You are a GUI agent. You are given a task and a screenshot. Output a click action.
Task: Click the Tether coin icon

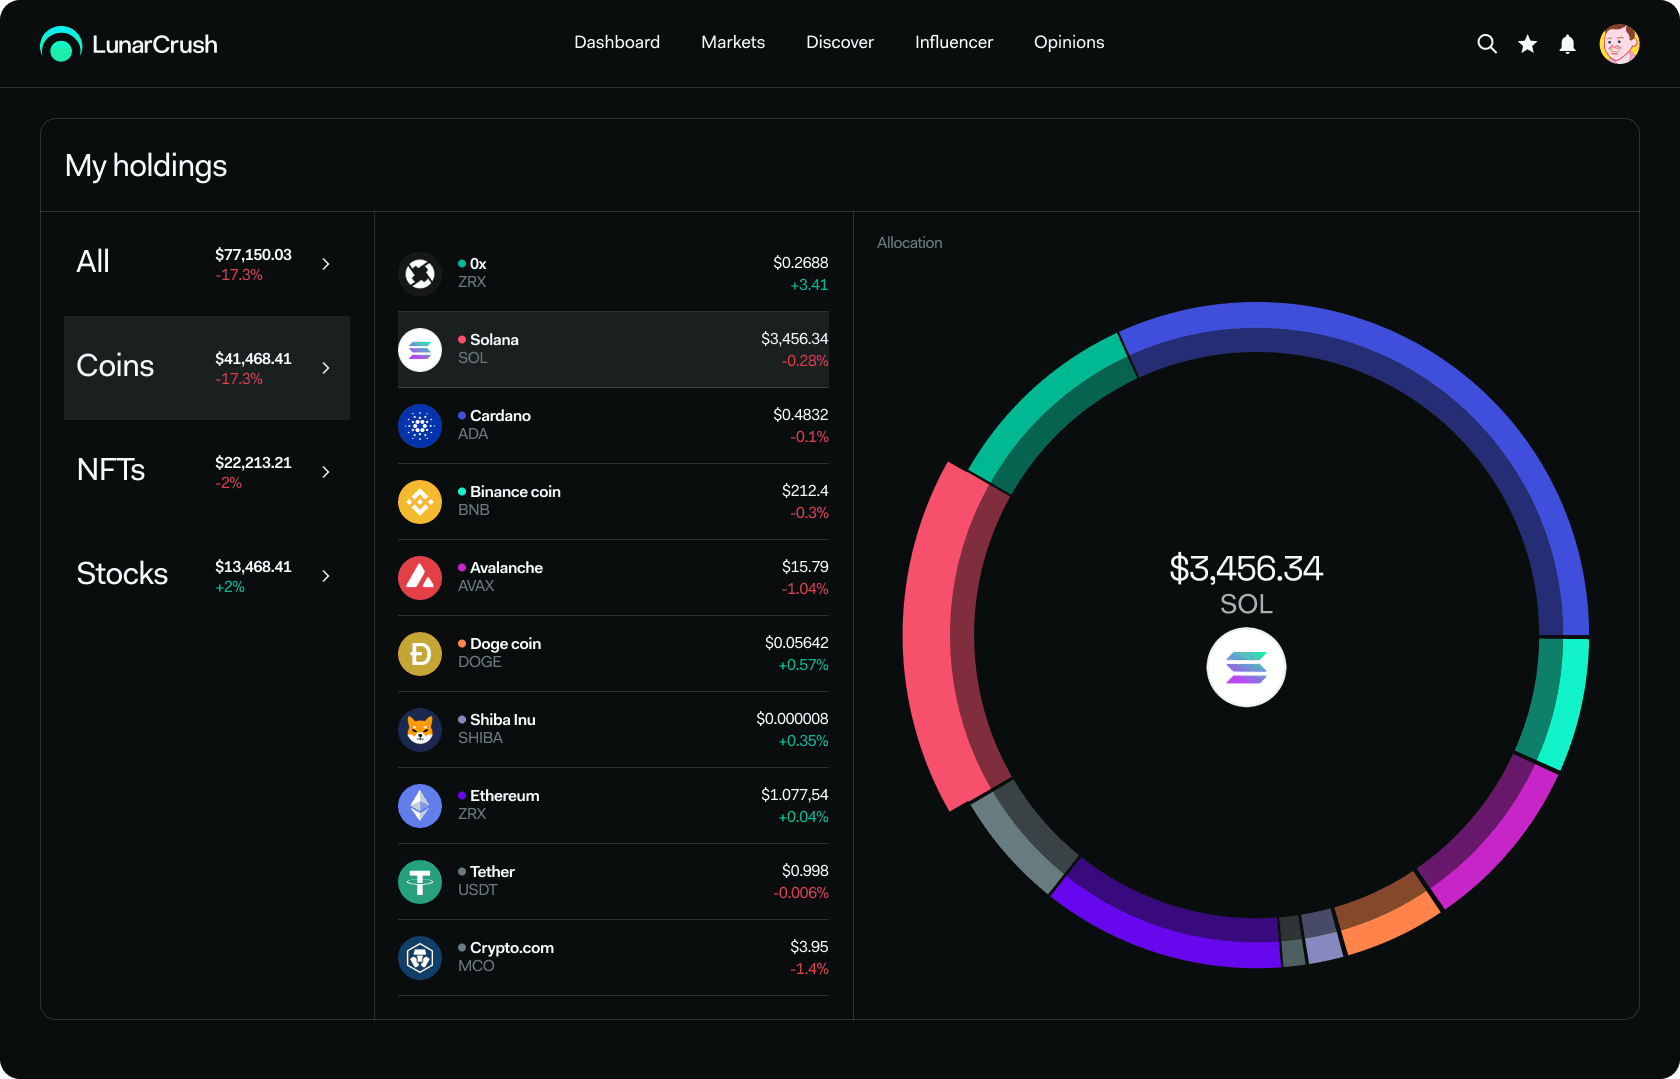[x=420, y=882]
